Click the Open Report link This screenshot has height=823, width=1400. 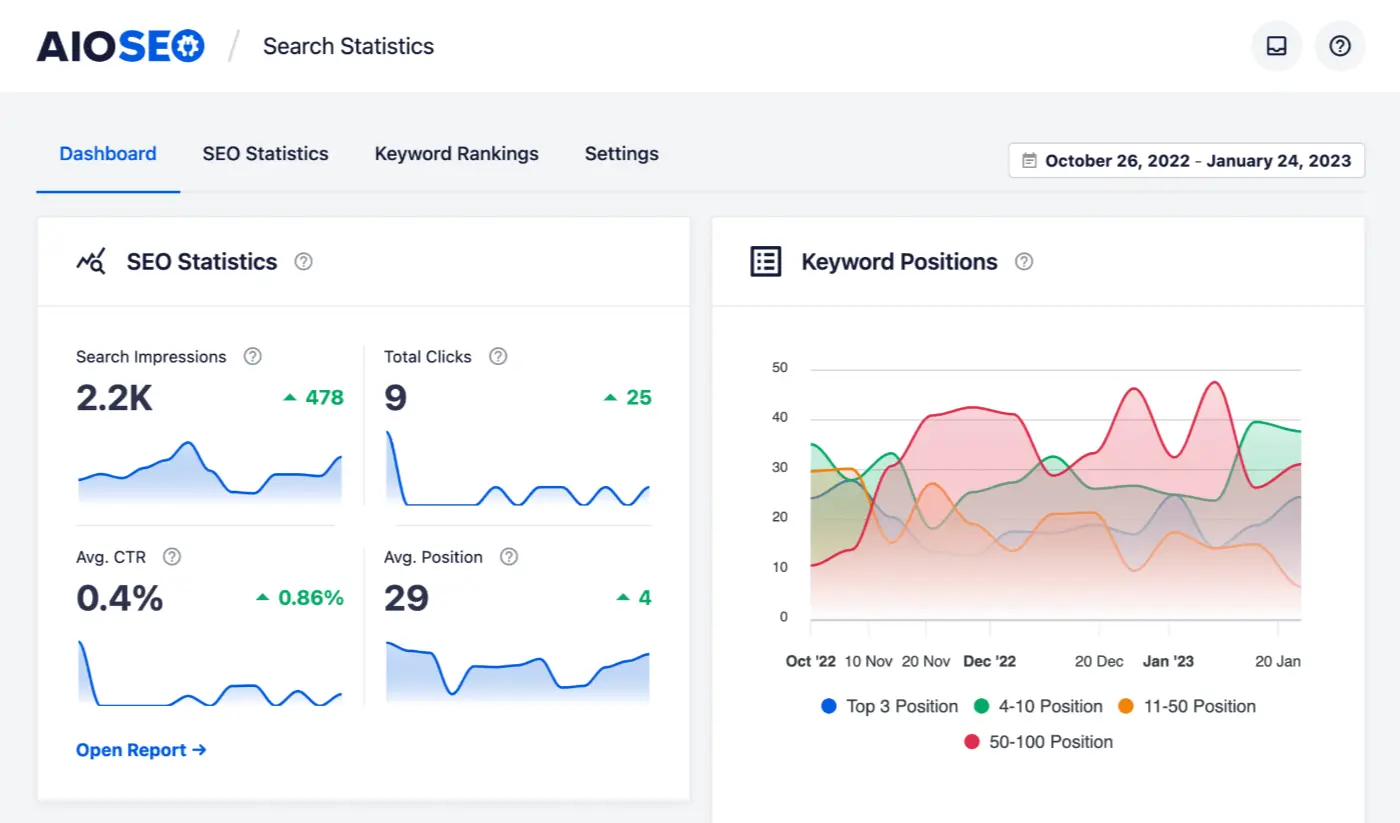(141, 750)
